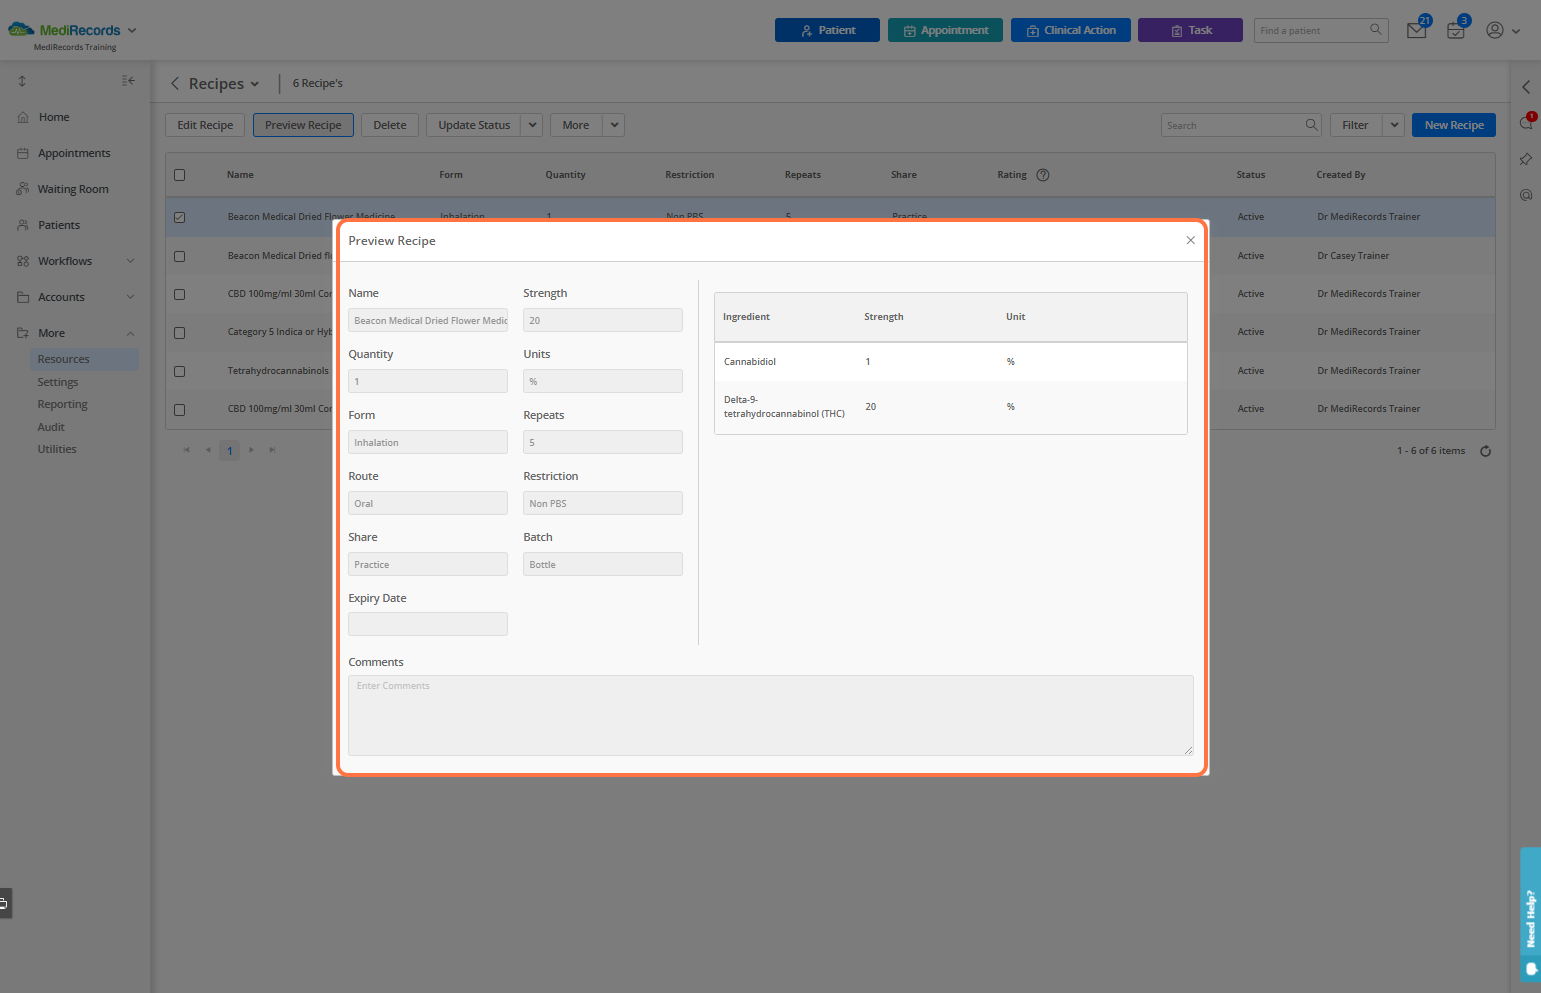1541x993 pixels.
Task: Go to first page of recipes
Action: click(186, 450)
